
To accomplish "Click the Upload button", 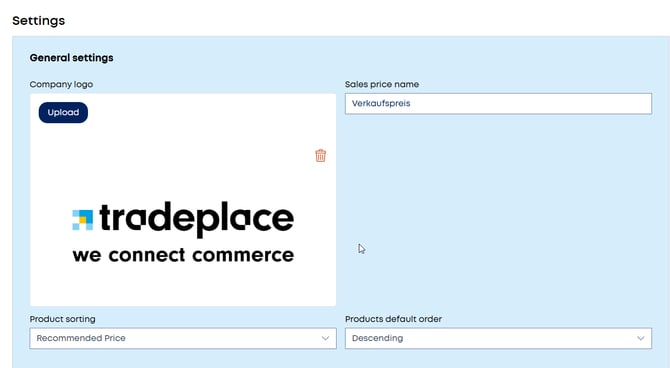I will click(x=63, y=112).
